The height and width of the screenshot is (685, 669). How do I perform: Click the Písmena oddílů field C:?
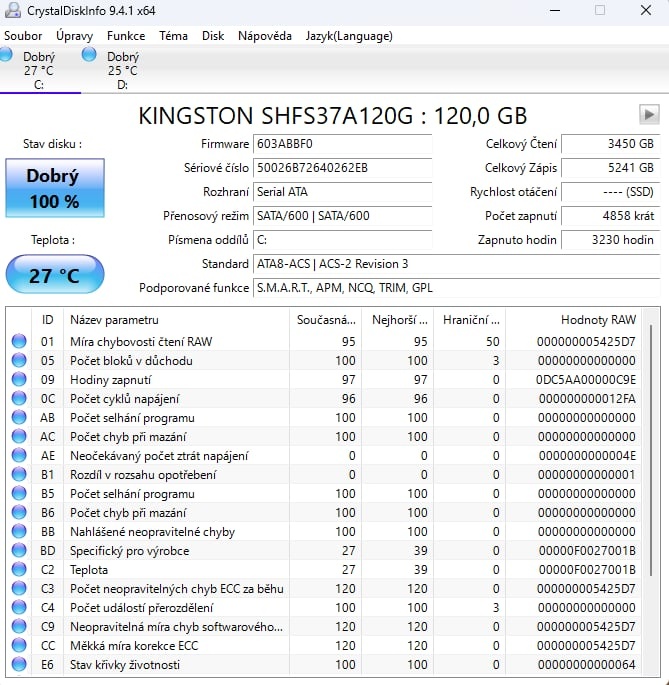coord(343,240)
